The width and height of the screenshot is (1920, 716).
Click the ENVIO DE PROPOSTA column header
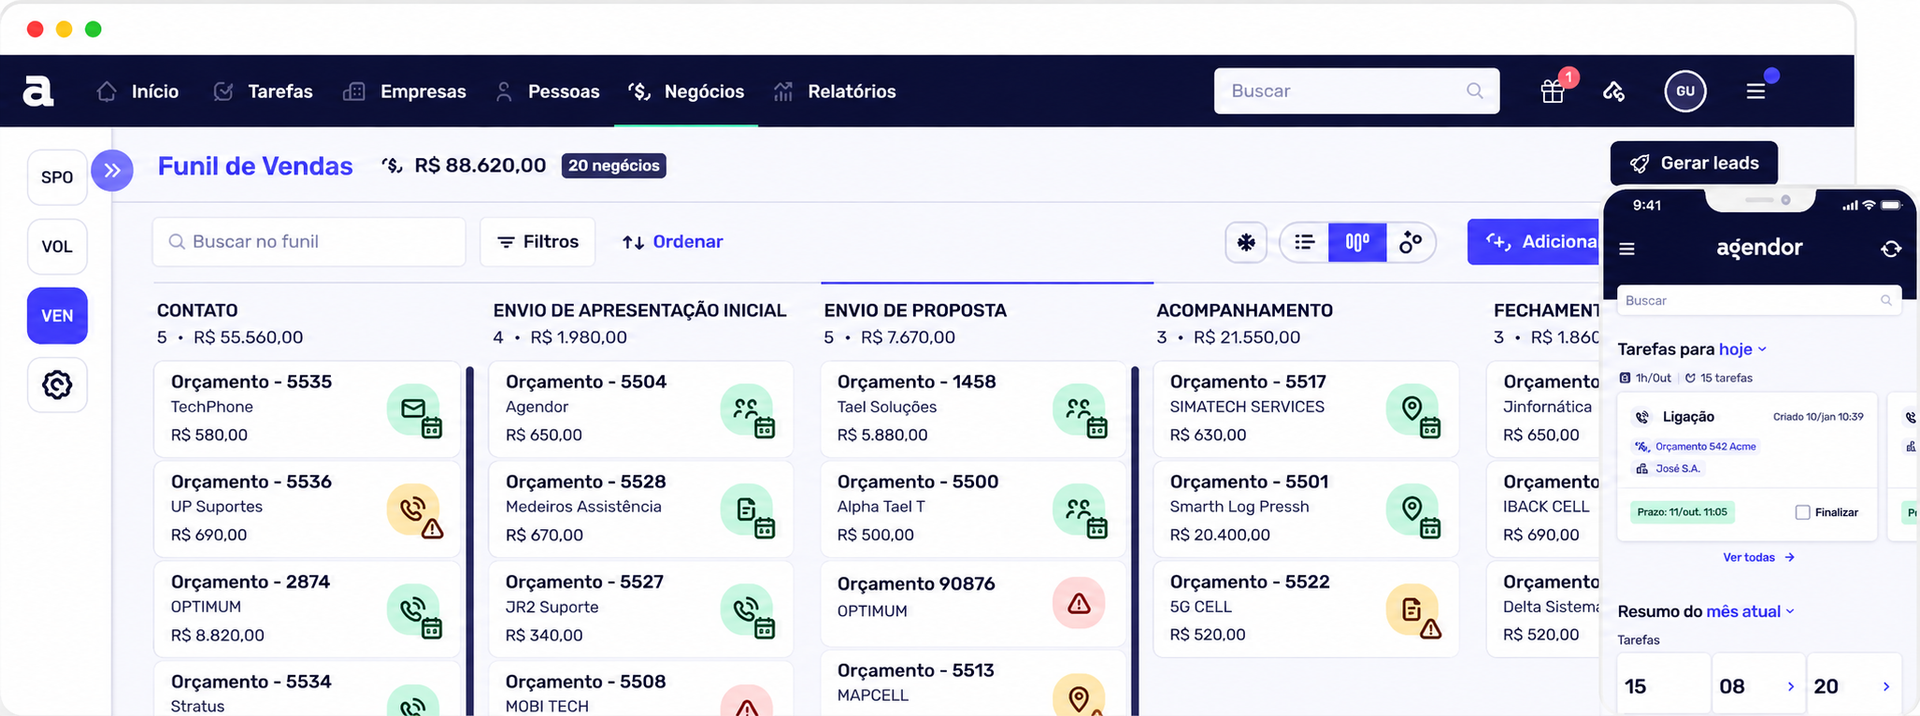915,310
